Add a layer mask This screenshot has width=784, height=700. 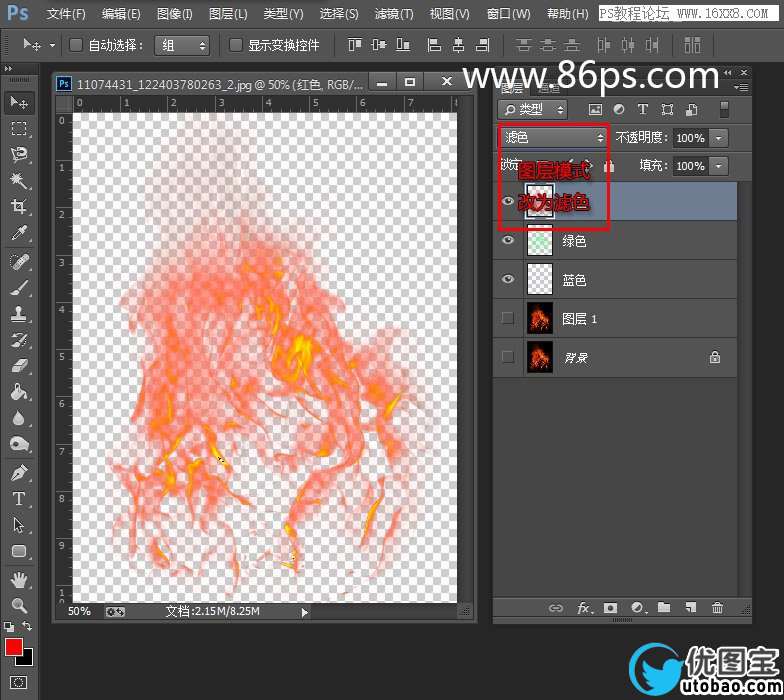[x=610, y=608]
